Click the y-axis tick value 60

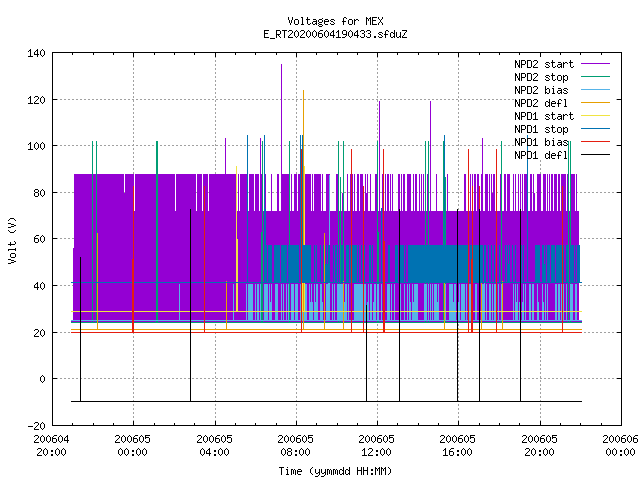[39, 239]
